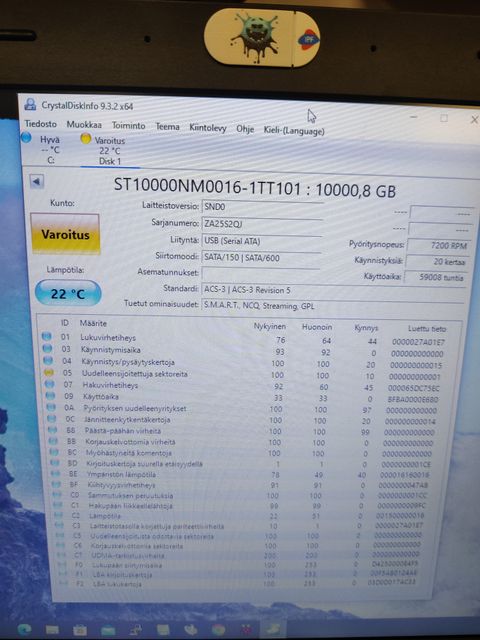Open the Muokkaa menu
Image resolution: width=480 pixels, height=640 pixels.
coord(84,124)
